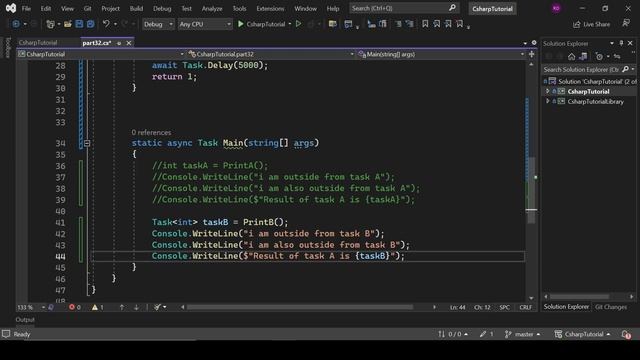Click the editor horizontal scrollbar
This screenshot has width=640, height=360.
300,307
